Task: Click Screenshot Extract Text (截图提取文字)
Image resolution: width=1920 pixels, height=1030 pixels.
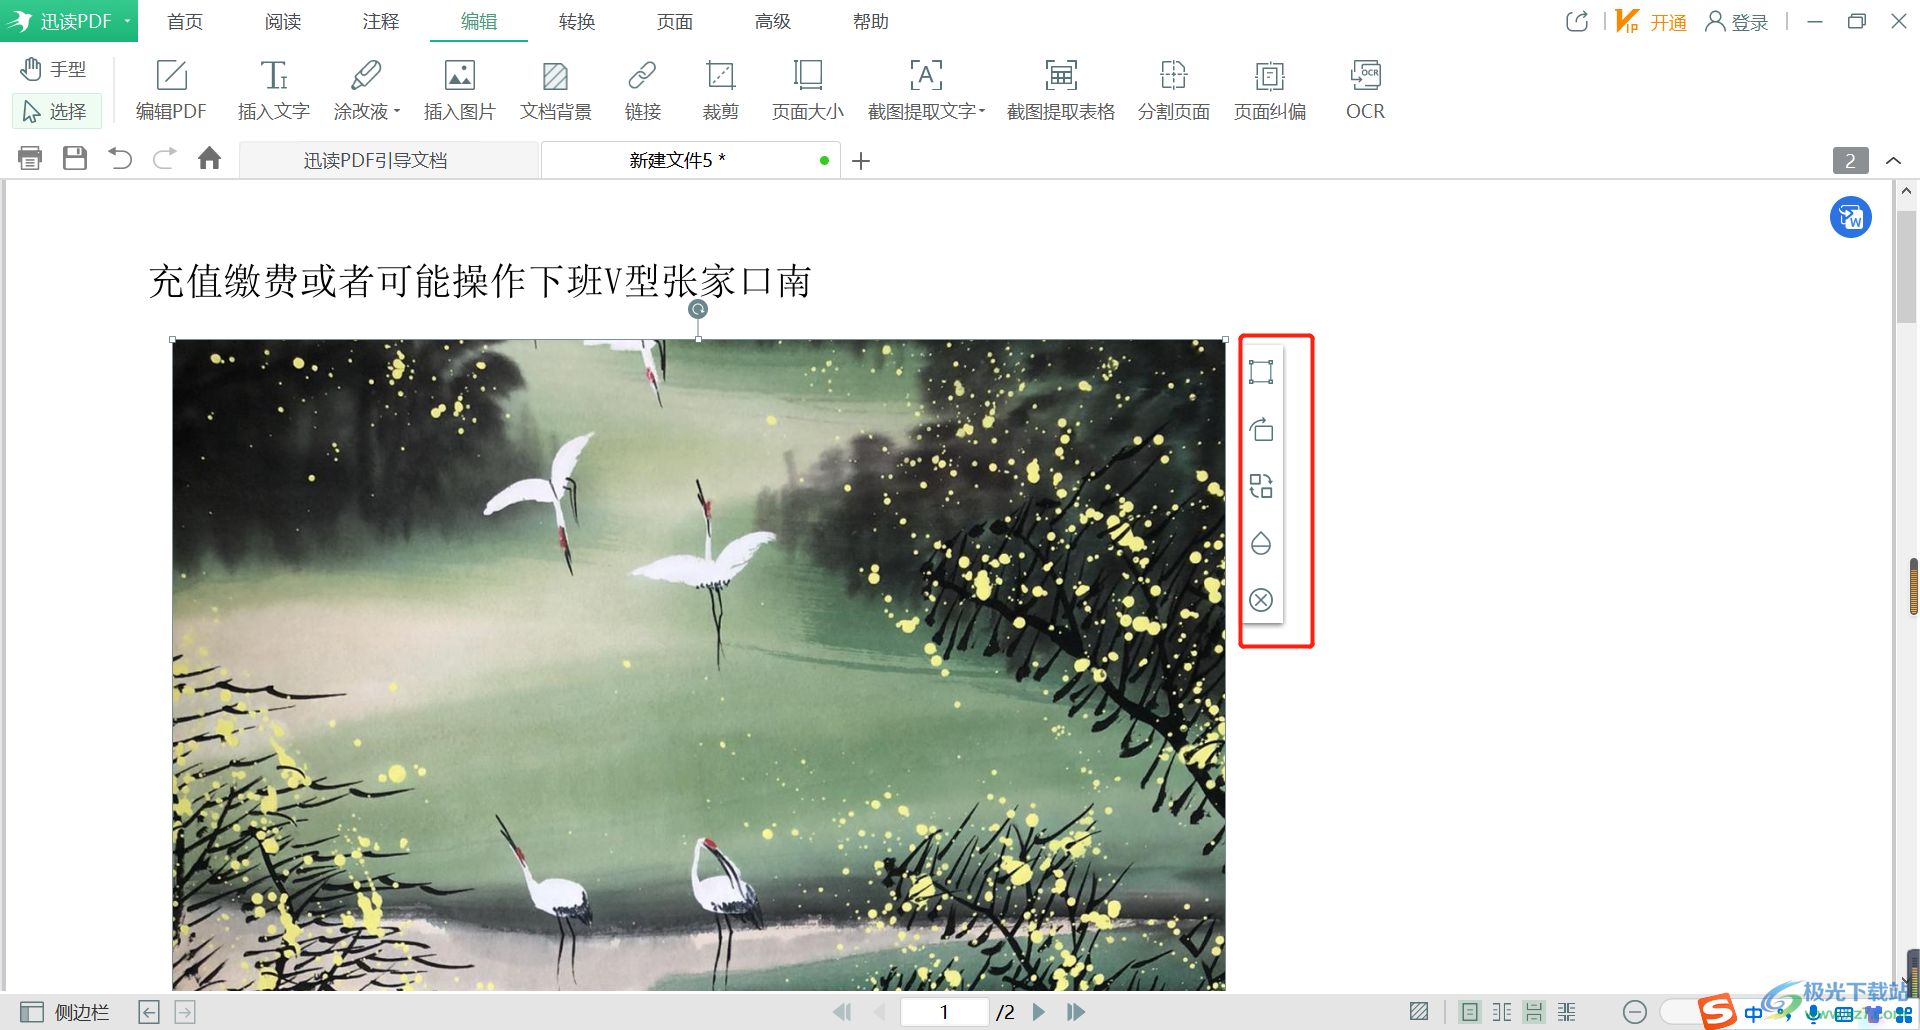Action: click(x=921, y=90)
